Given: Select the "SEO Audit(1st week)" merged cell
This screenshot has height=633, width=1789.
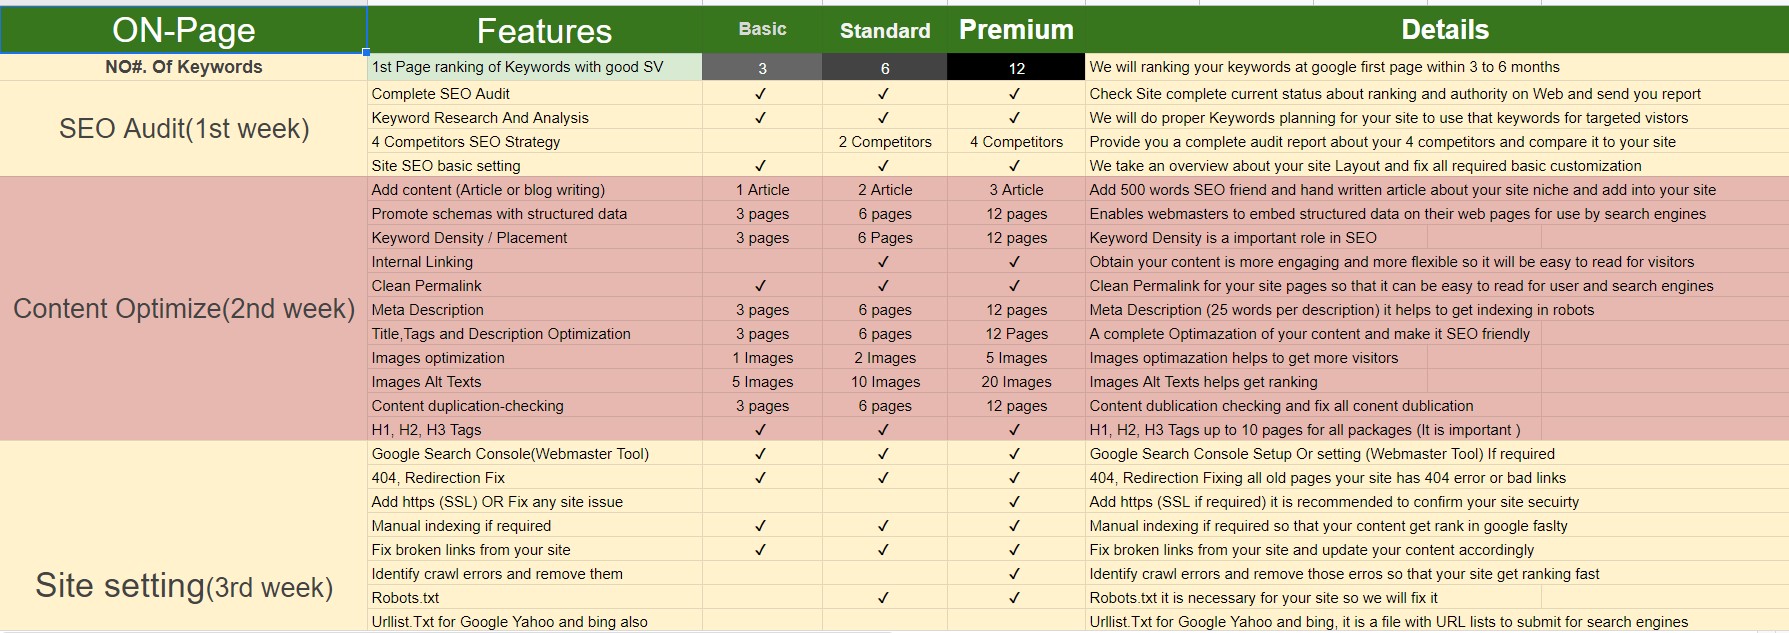Looking at the screenshot, I should 184,129.
